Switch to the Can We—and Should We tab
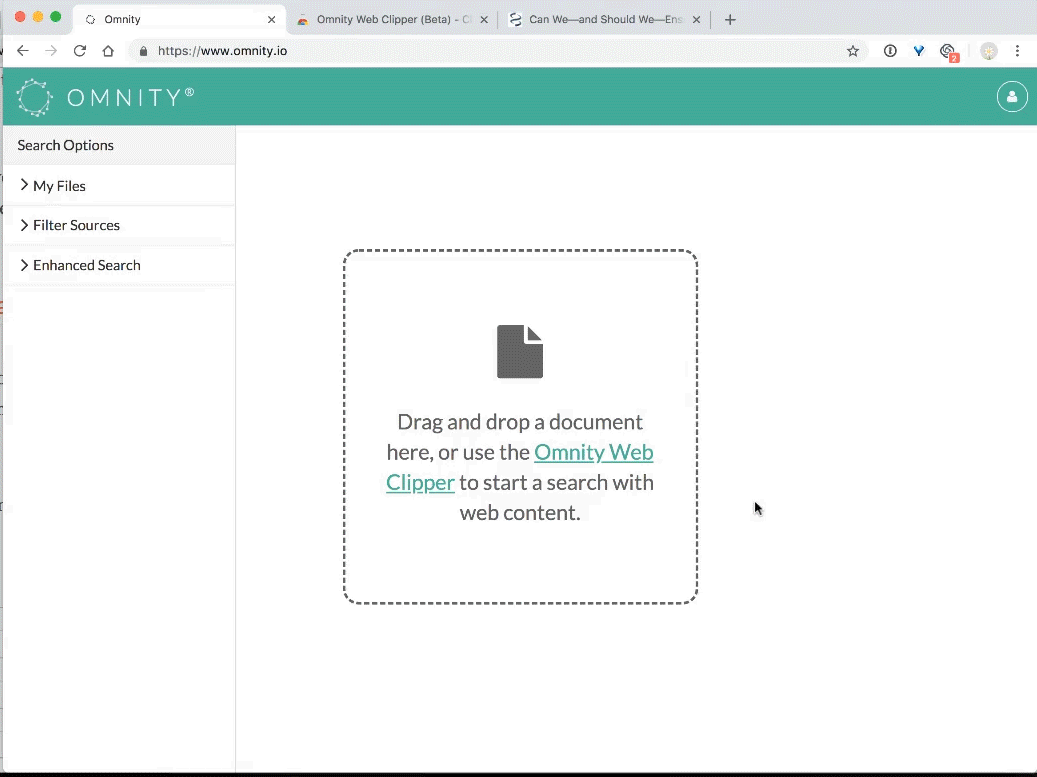Image resolution: width=1037 pixels, height=777 pixels. tap(605, 20)
